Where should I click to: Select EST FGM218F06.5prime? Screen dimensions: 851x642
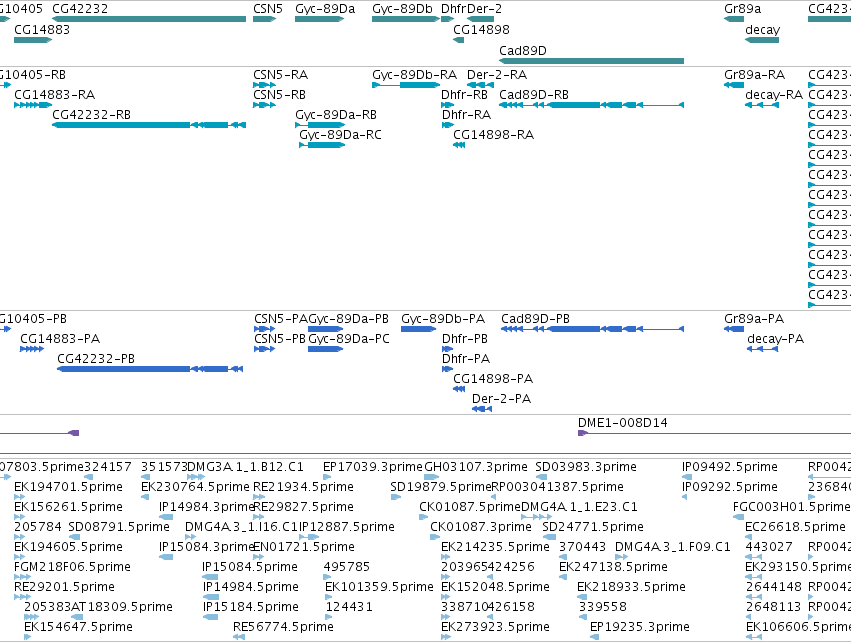pyautogui.click(x=21, y=577)
